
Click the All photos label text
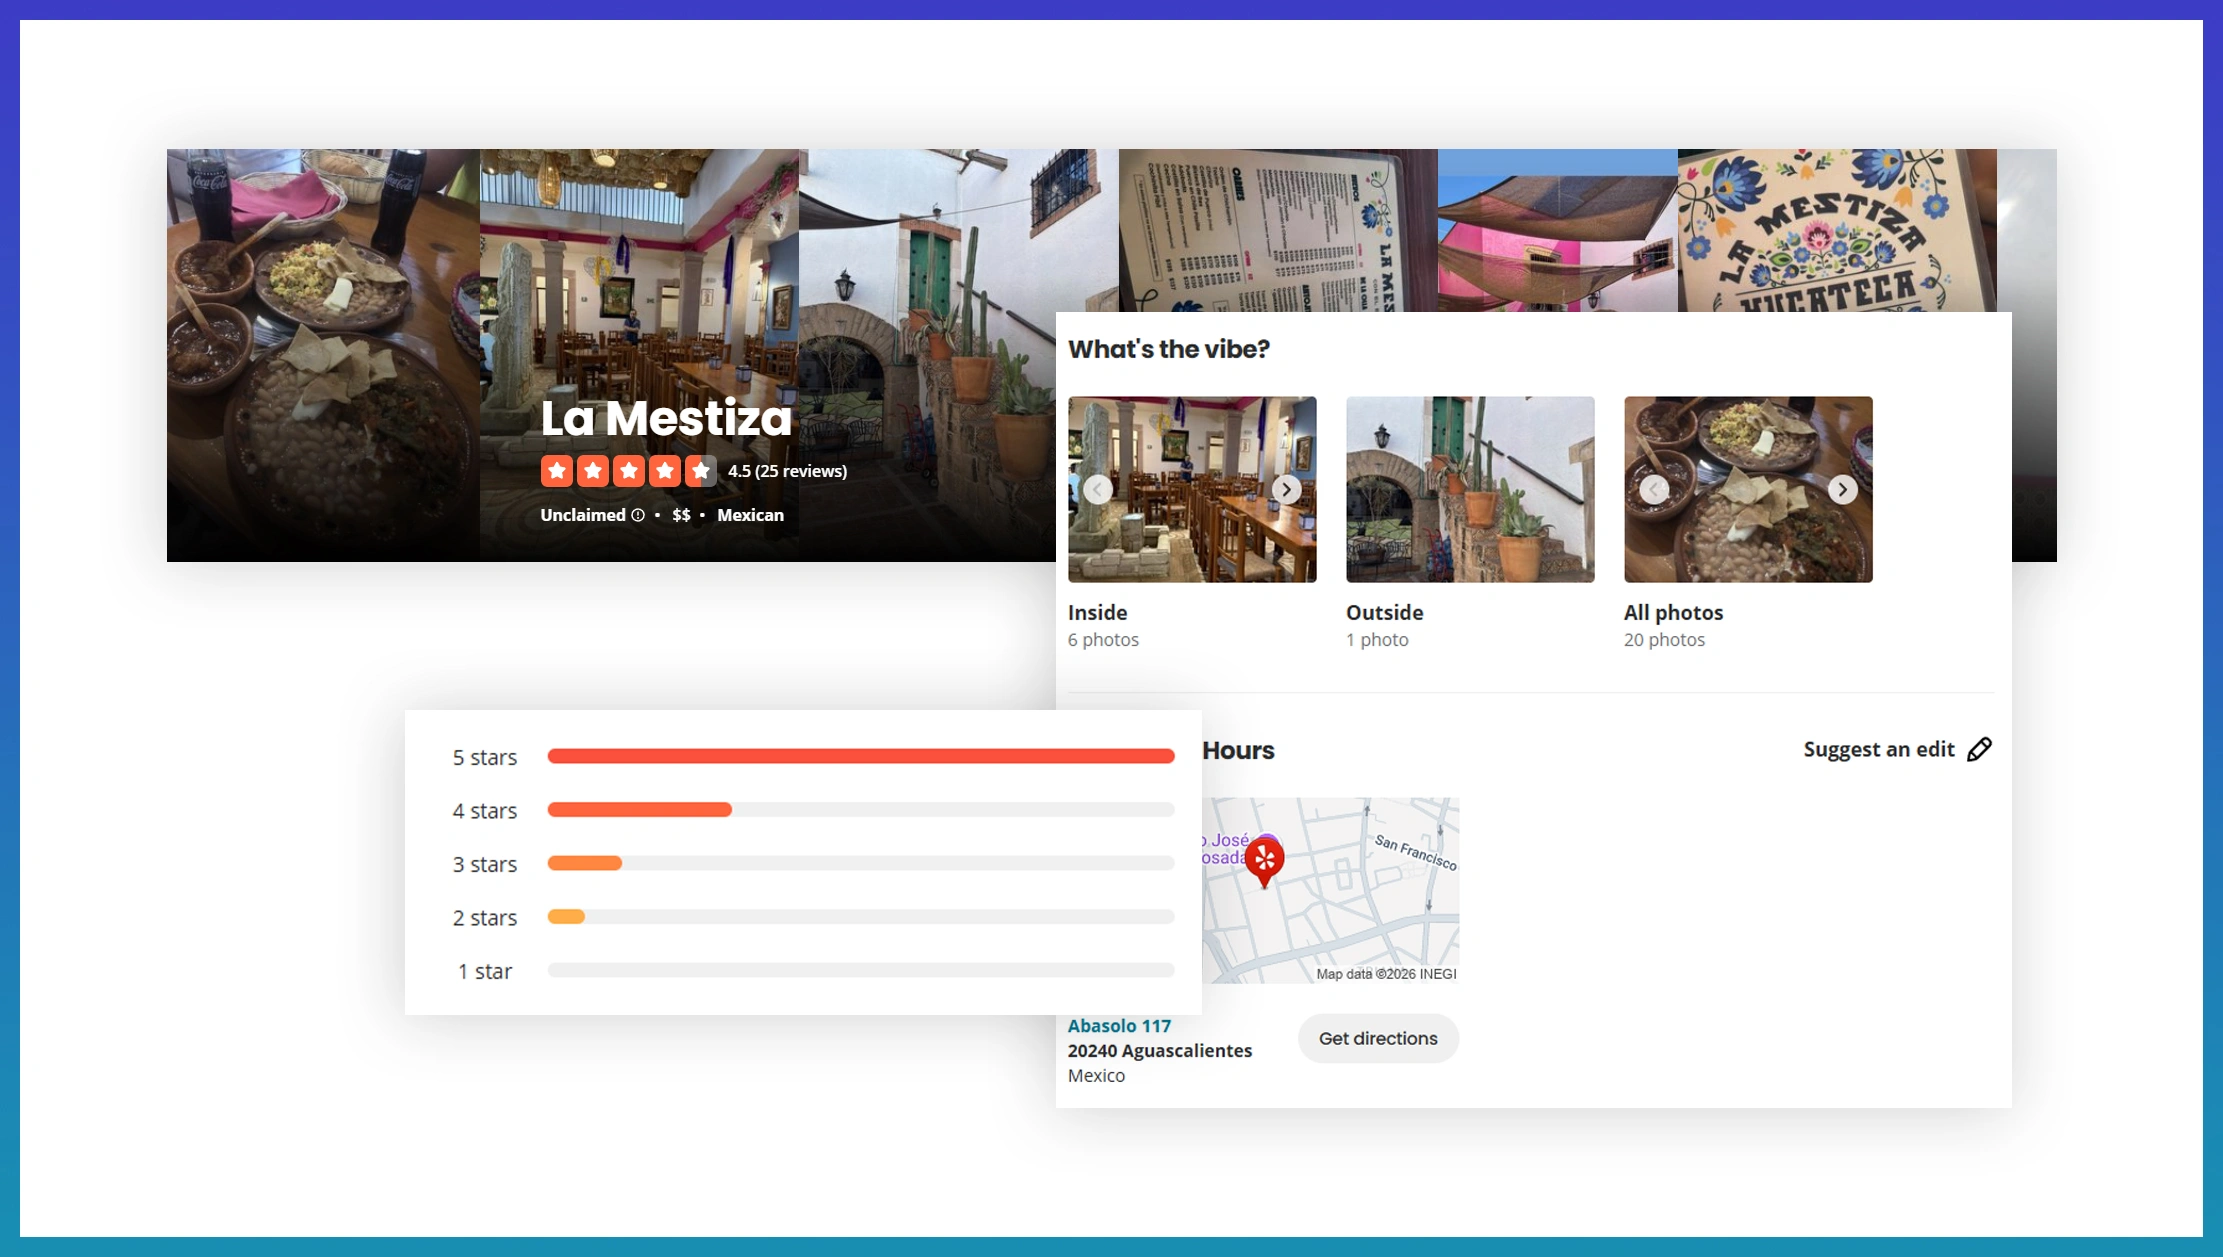click(x=1673, y=612)
